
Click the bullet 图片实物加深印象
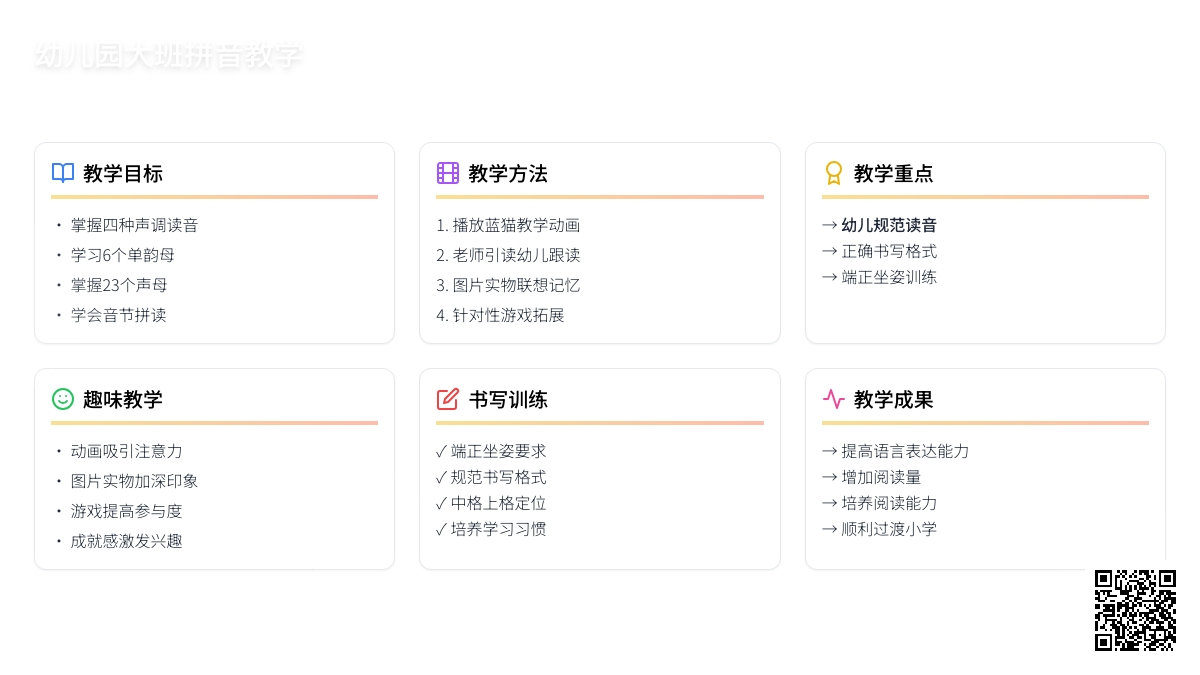pos(134,481)
